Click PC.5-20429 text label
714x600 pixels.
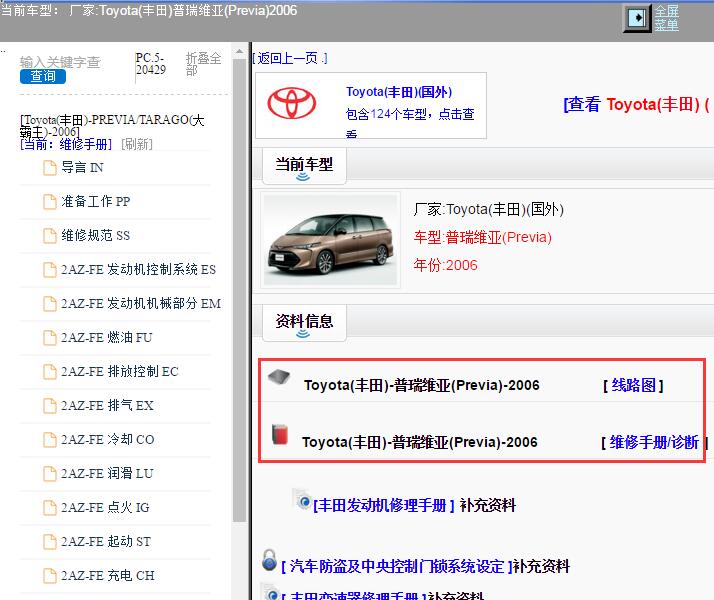click(x=151, y=64)
